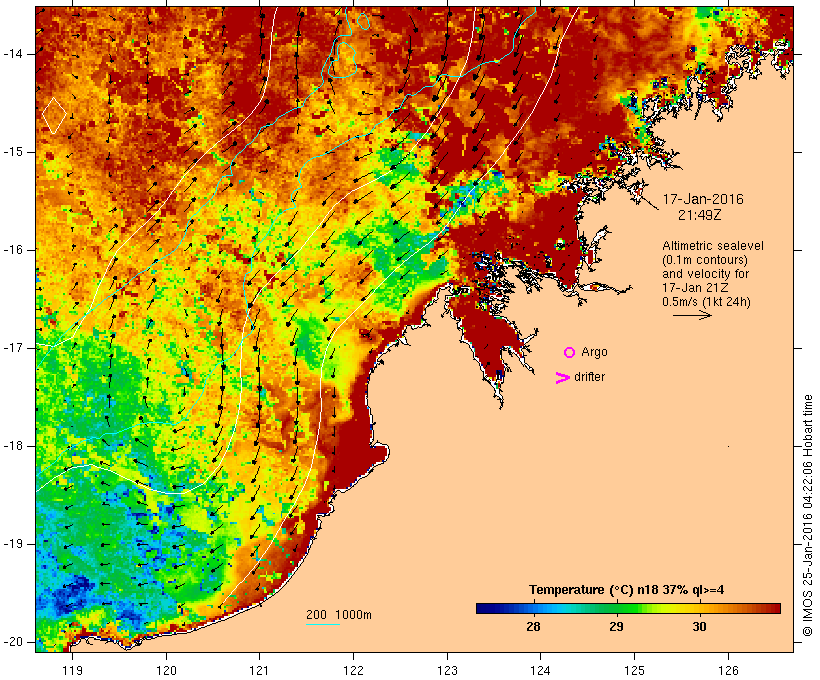Image resolution: width=820 pixels, height=680 pixels.
Task: Click the '28' color bar tick label
Action: tap(533, 627)
